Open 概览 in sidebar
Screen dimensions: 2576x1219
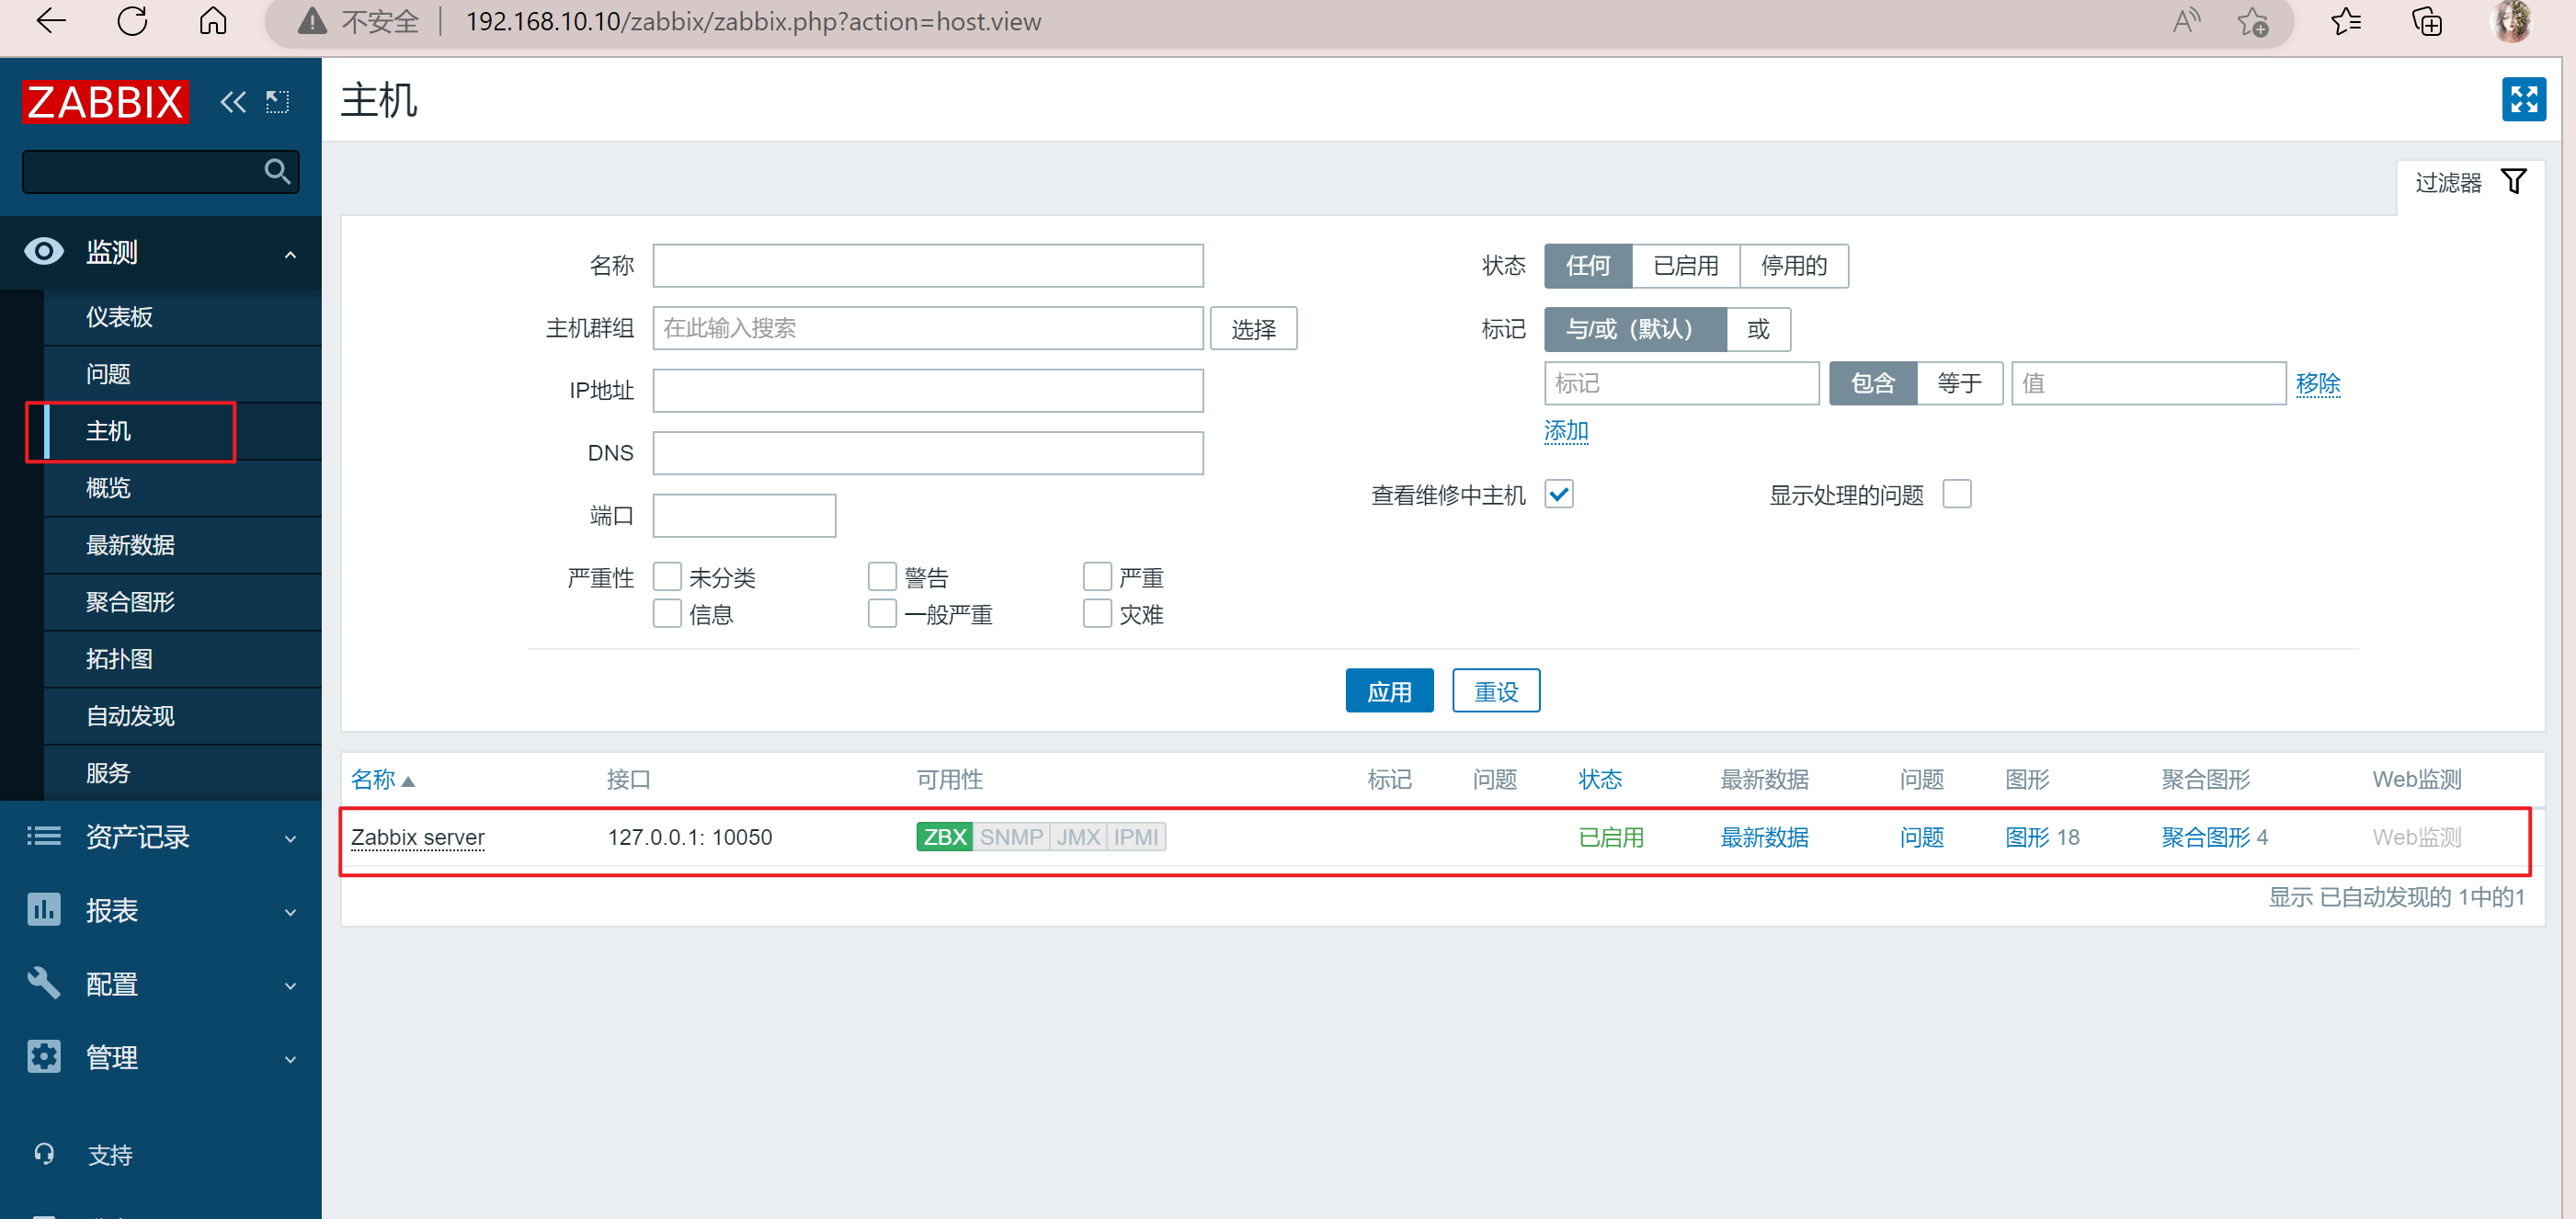(108, 488)
